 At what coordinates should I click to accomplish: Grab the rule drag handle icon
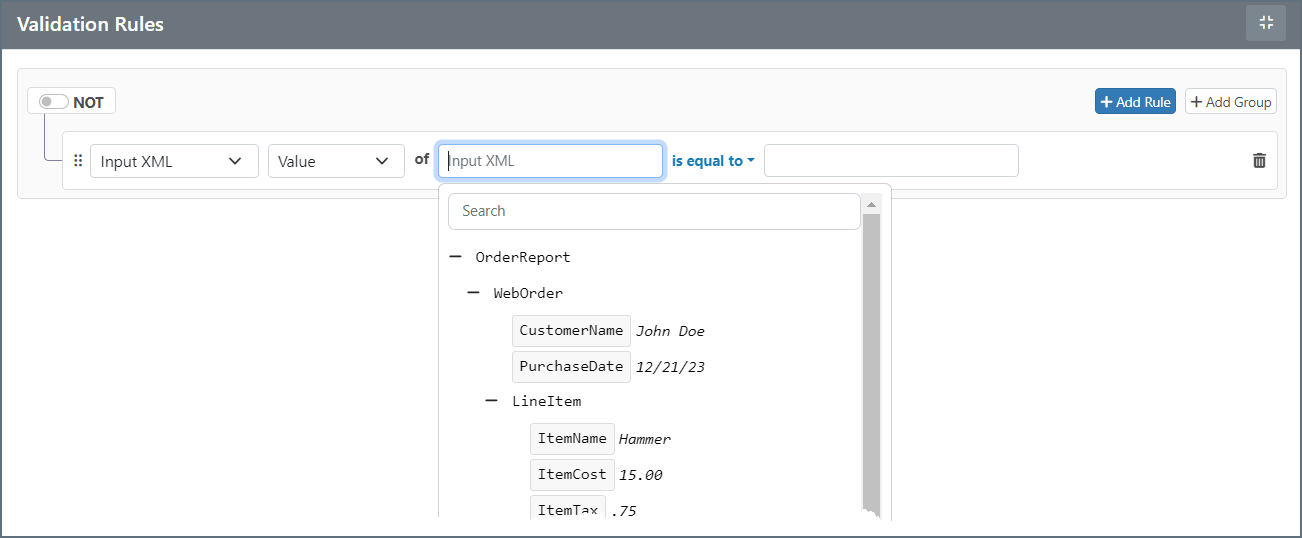click(78, 161)
